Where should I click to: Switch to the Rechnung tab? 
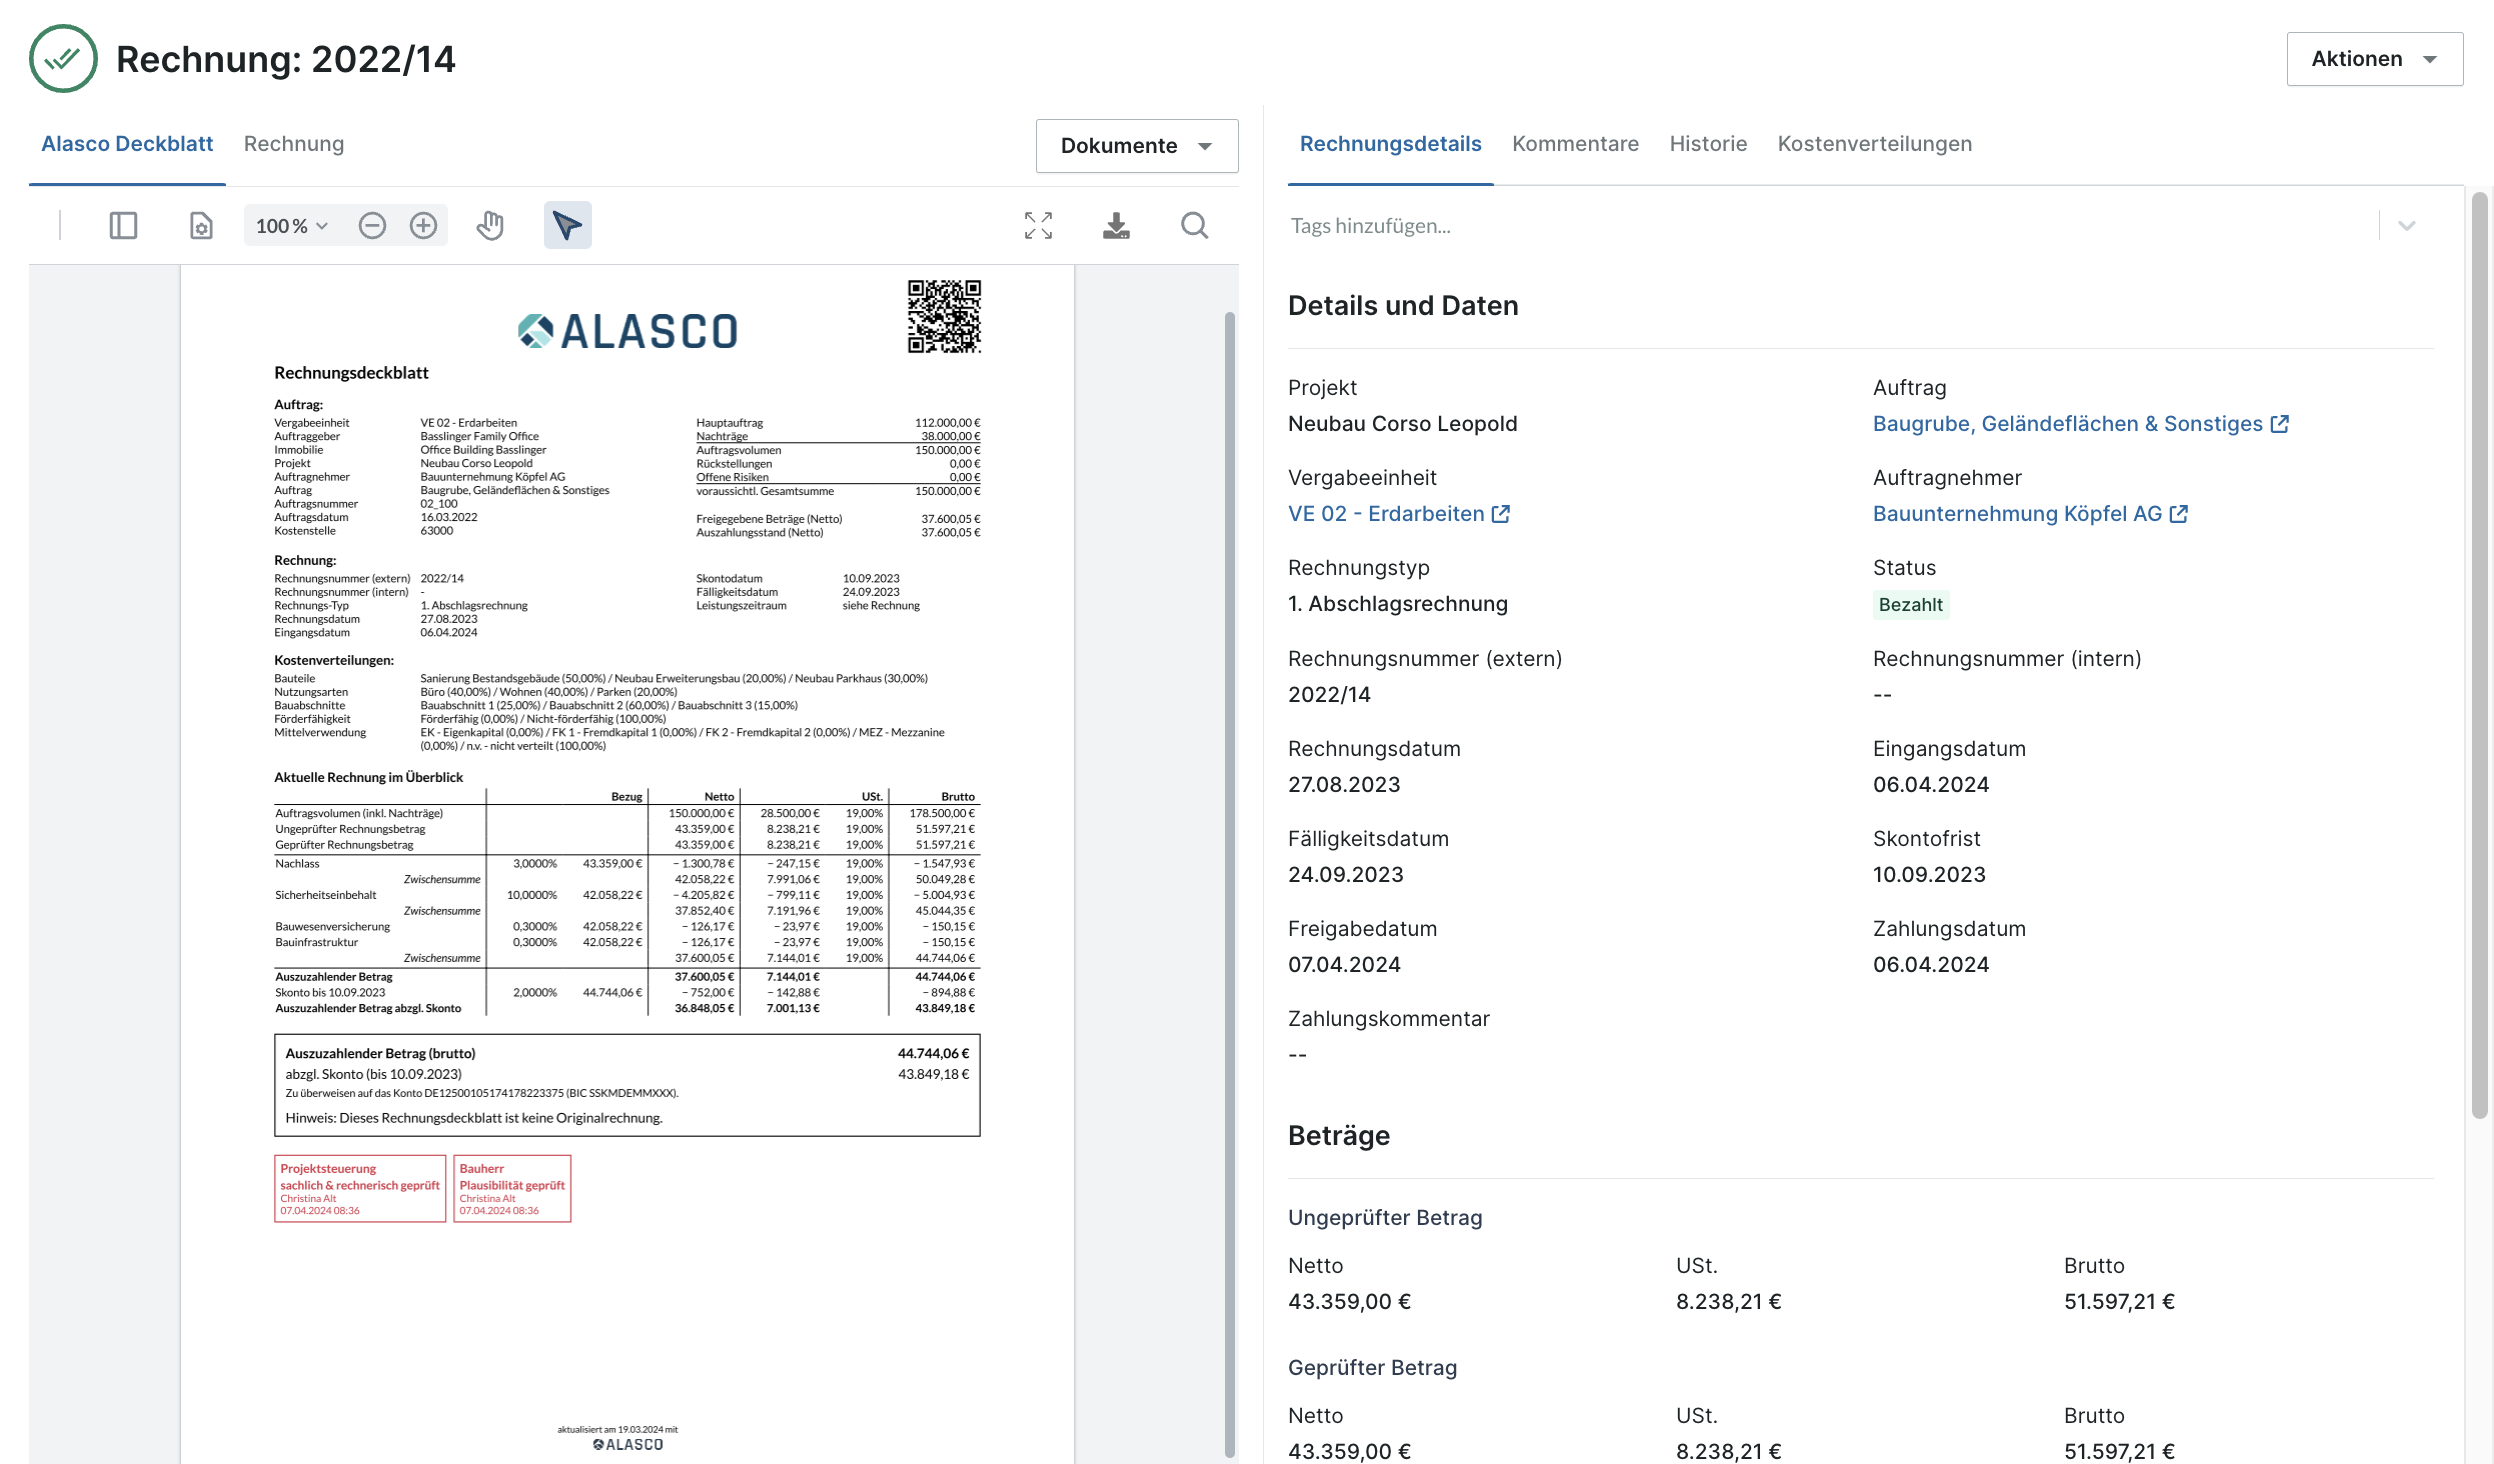coord(294,144)
